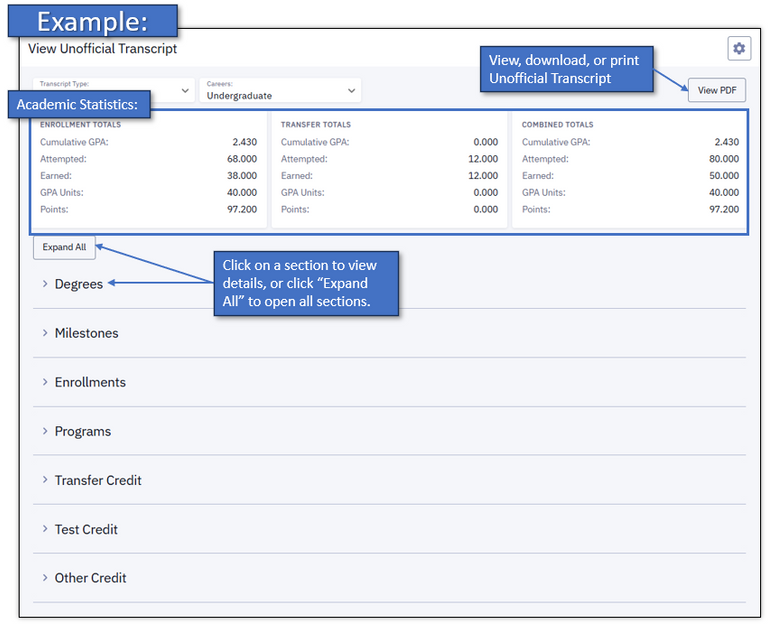Image resolution: width=768 pixels, height=624 pixels.
Task: Click the Transfer Credit section title
Action: tap(98, 480)
